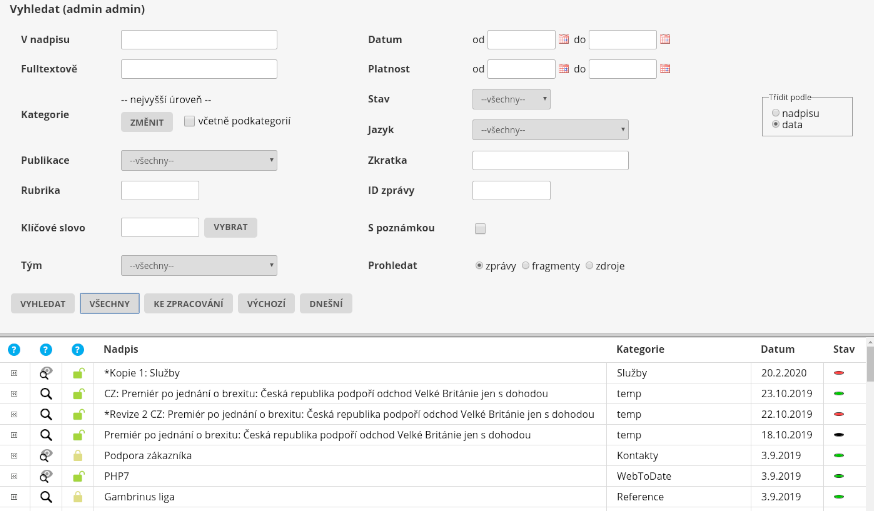Screen dimensions: 874x511
Task: Check the 'S poznámkou' checkbox
Action: (x=480, y=228)
